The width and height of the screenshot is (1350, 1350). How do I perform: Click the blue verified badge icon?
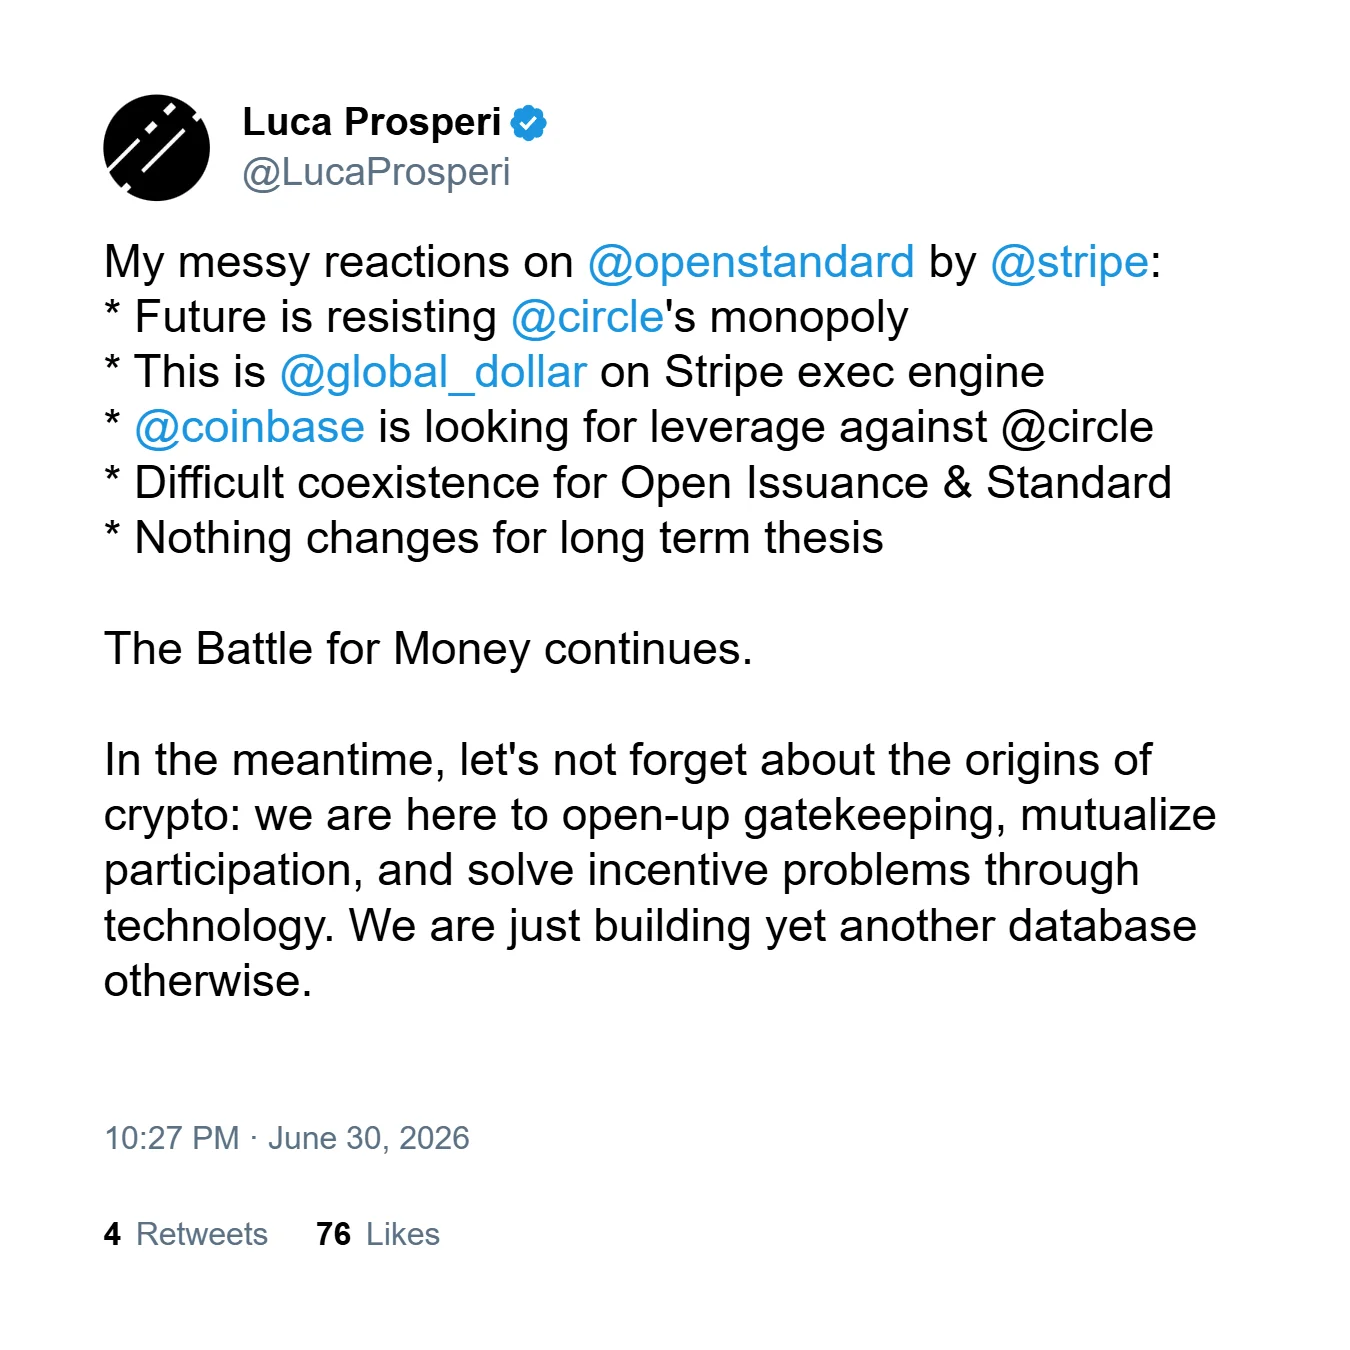528,123
